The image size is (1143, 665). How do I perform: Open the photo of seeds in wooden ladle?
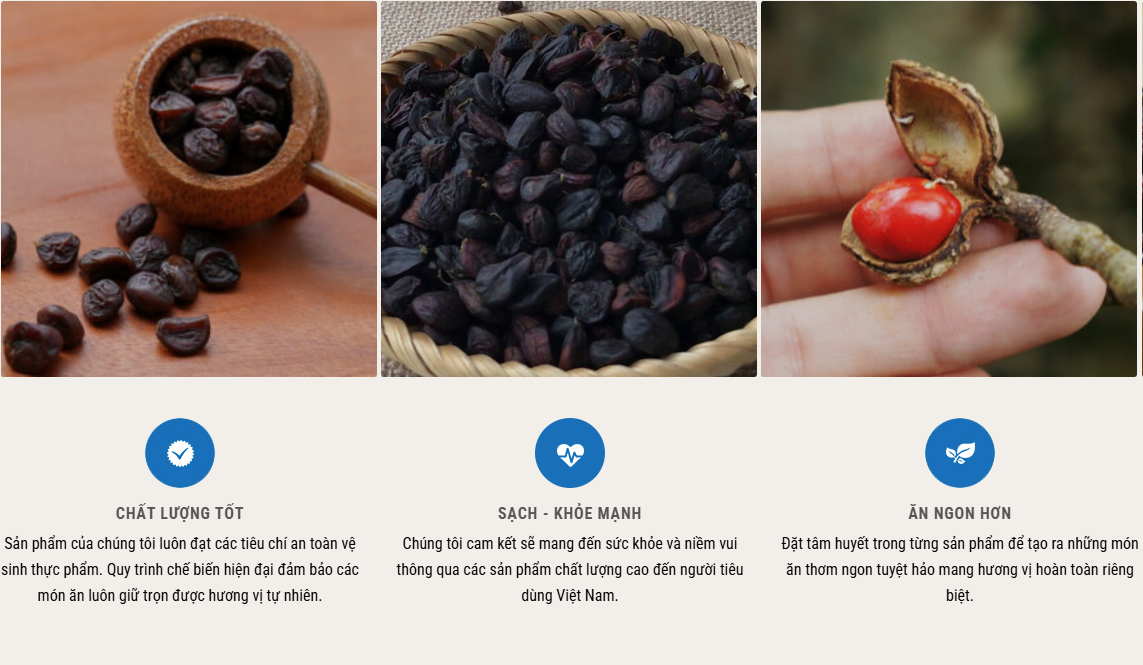189,189
